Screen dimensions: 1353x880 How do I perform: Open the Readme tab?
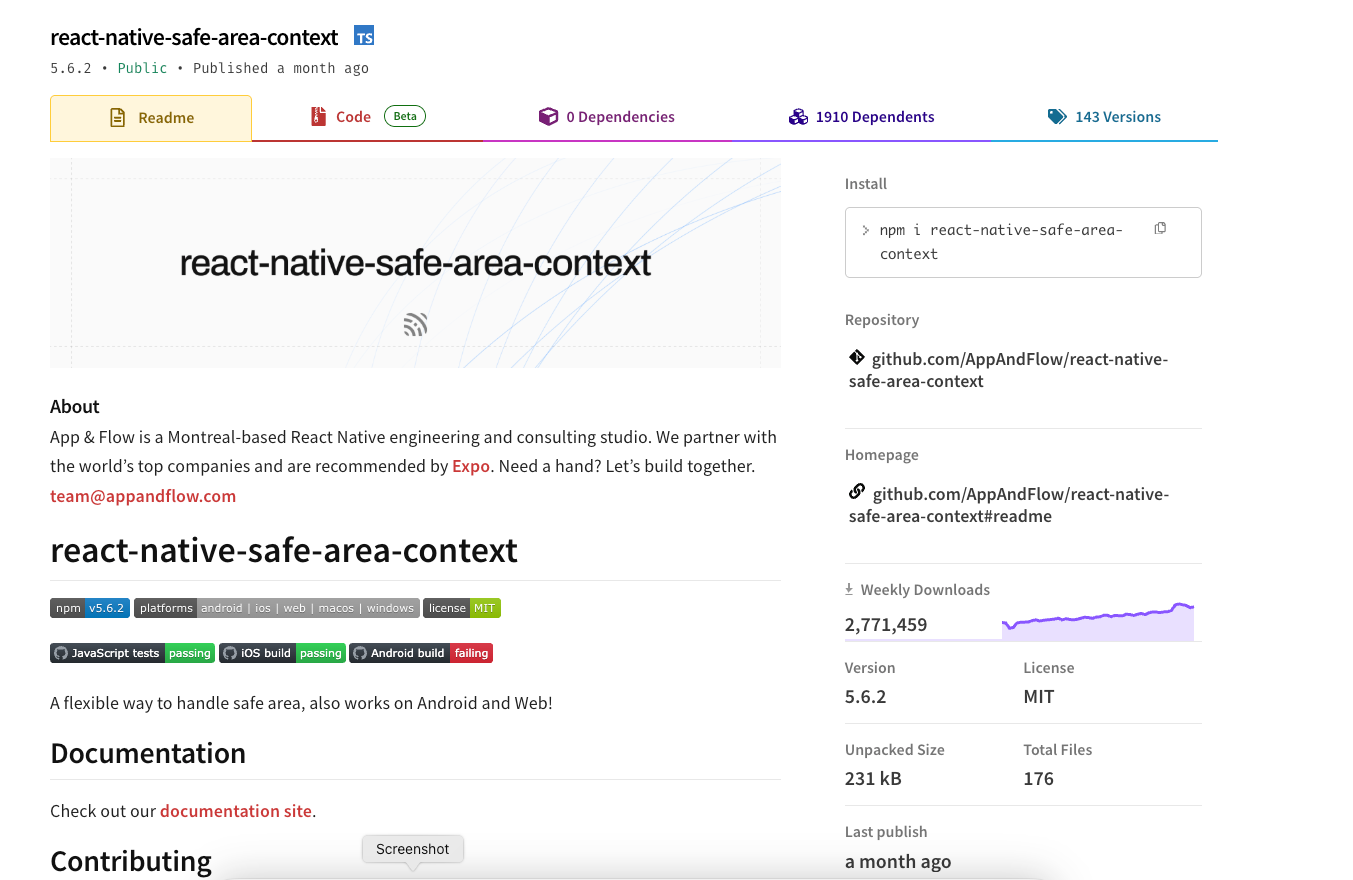click(151, 118)
